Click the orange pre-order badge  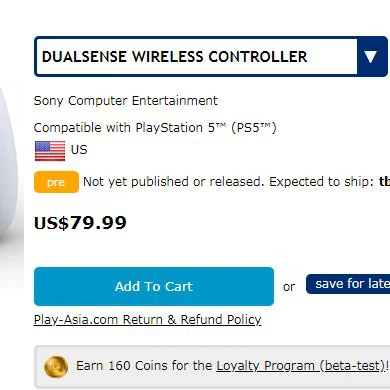pos(56,182)
